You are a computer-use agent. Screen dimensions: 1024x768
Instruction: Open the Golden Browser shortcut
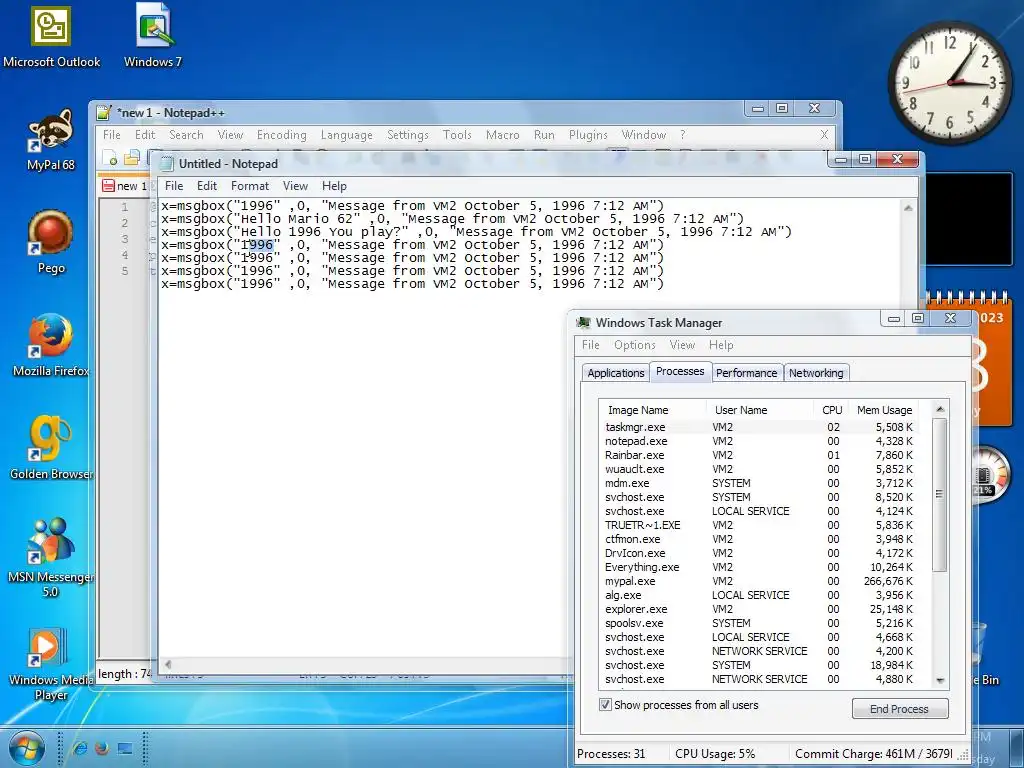51,447
